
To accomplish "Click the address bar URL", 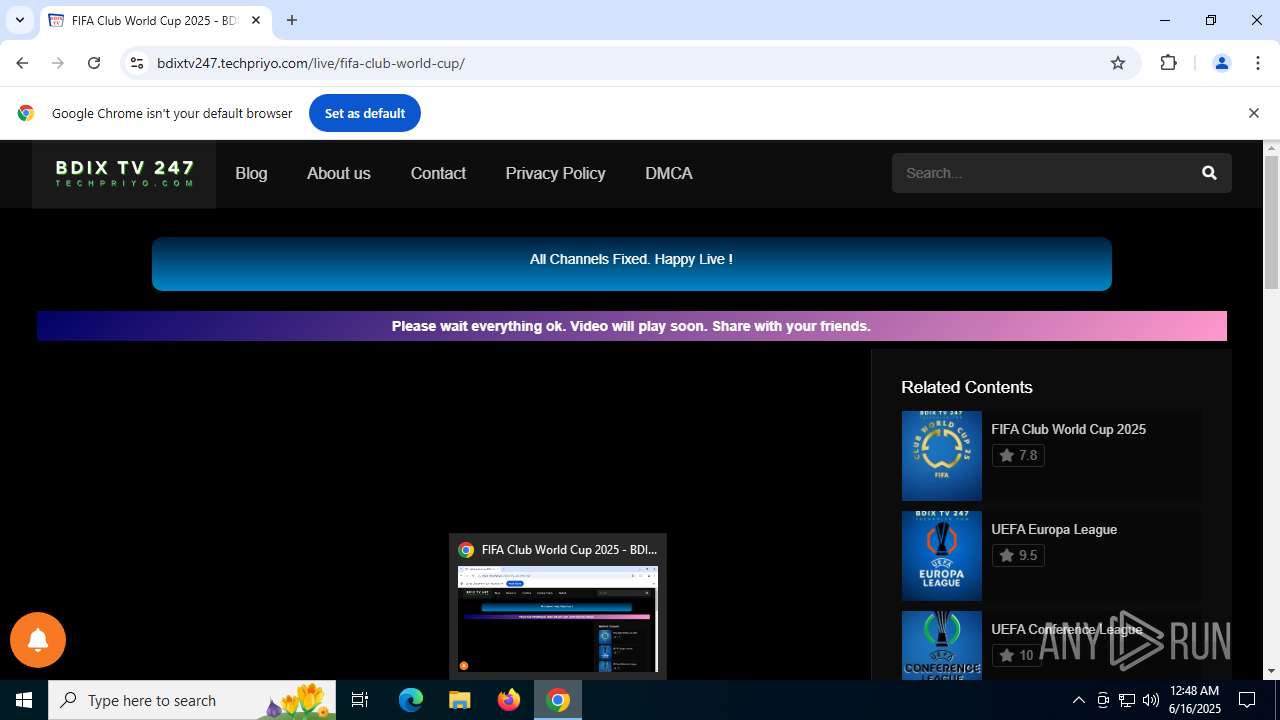I will 311,63.
